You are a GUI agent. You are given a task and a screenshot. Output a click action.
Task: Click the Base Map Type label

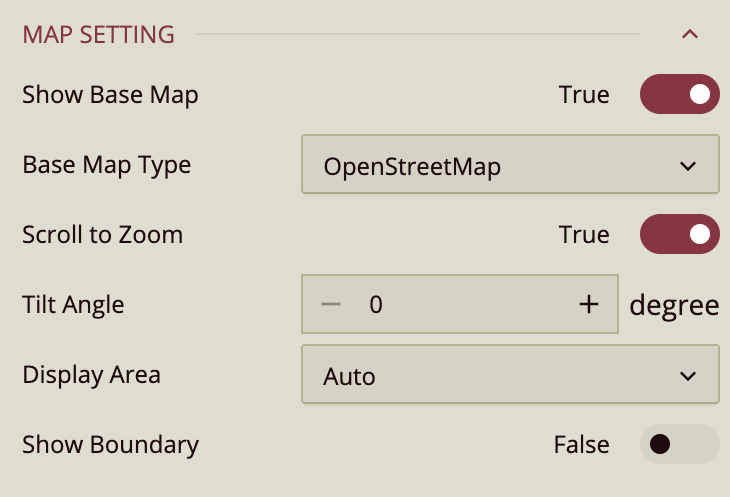[x=106, y=165]
